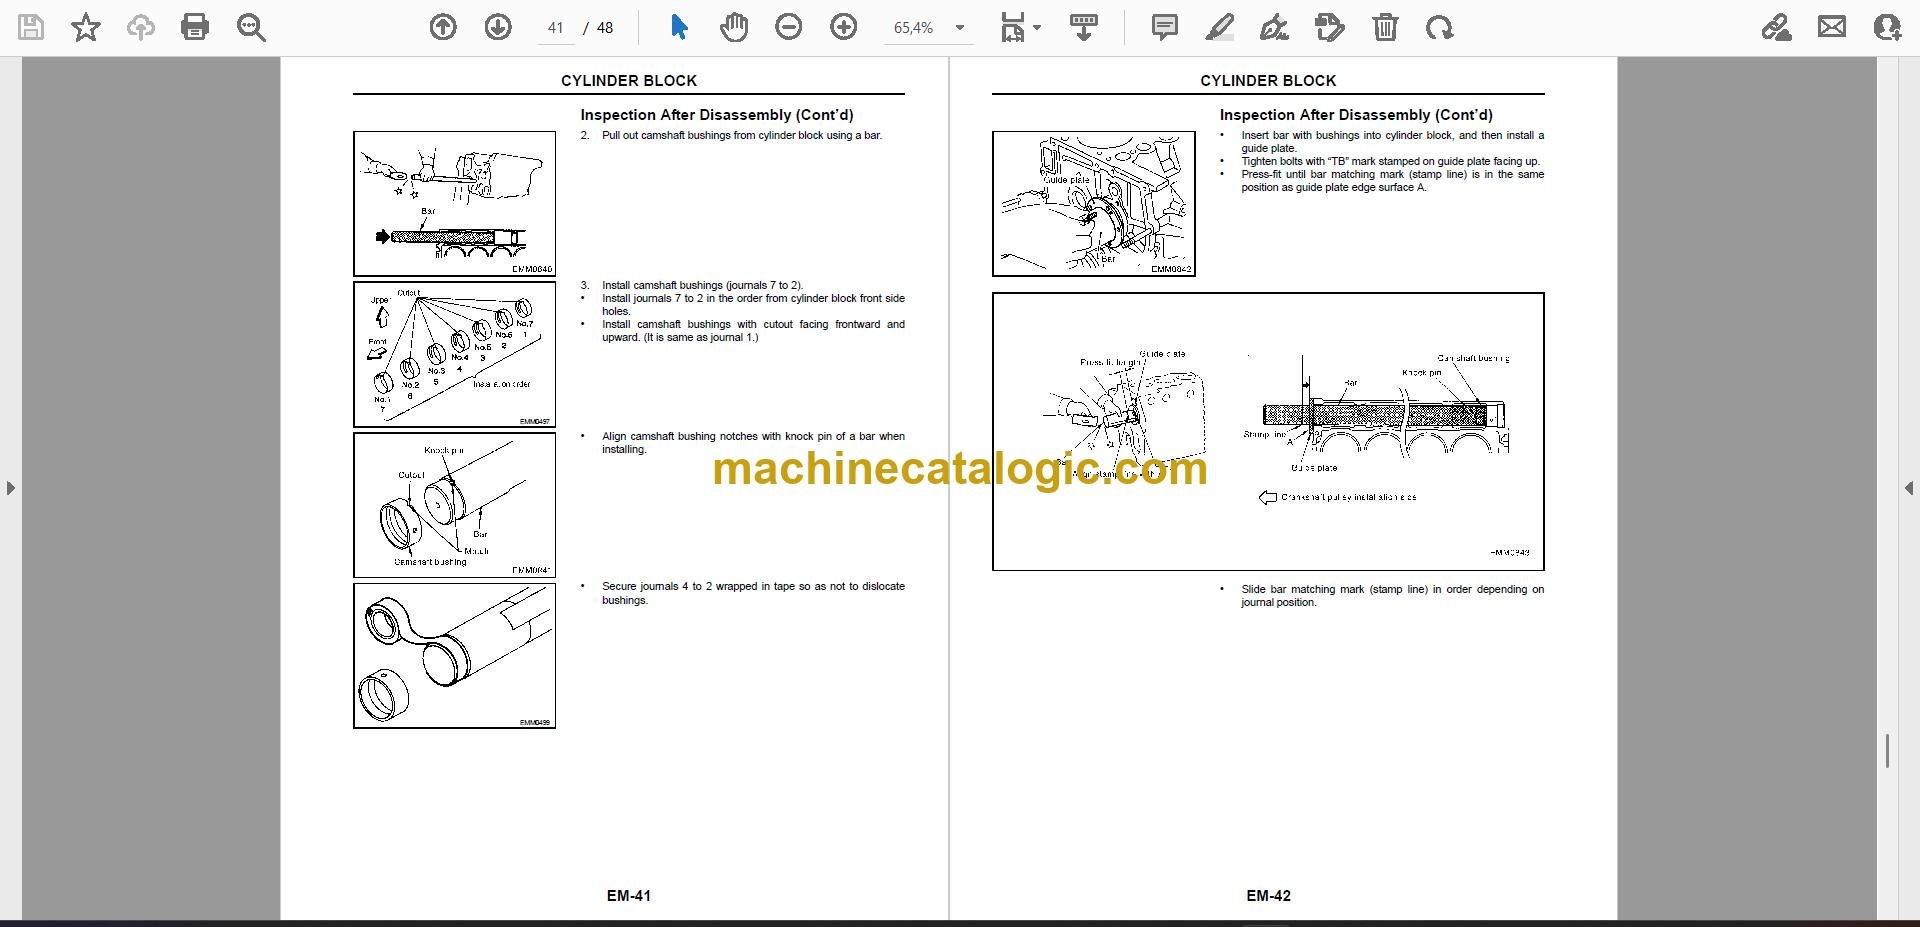Select the tape wrapped journals illustration

pos(454,655)
